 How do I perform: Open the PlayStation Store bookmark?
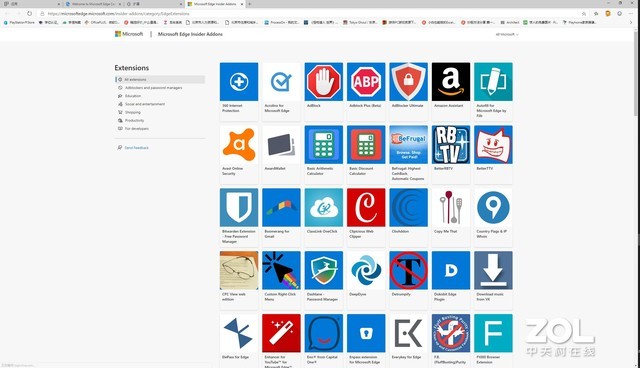(x=19, y=22)
